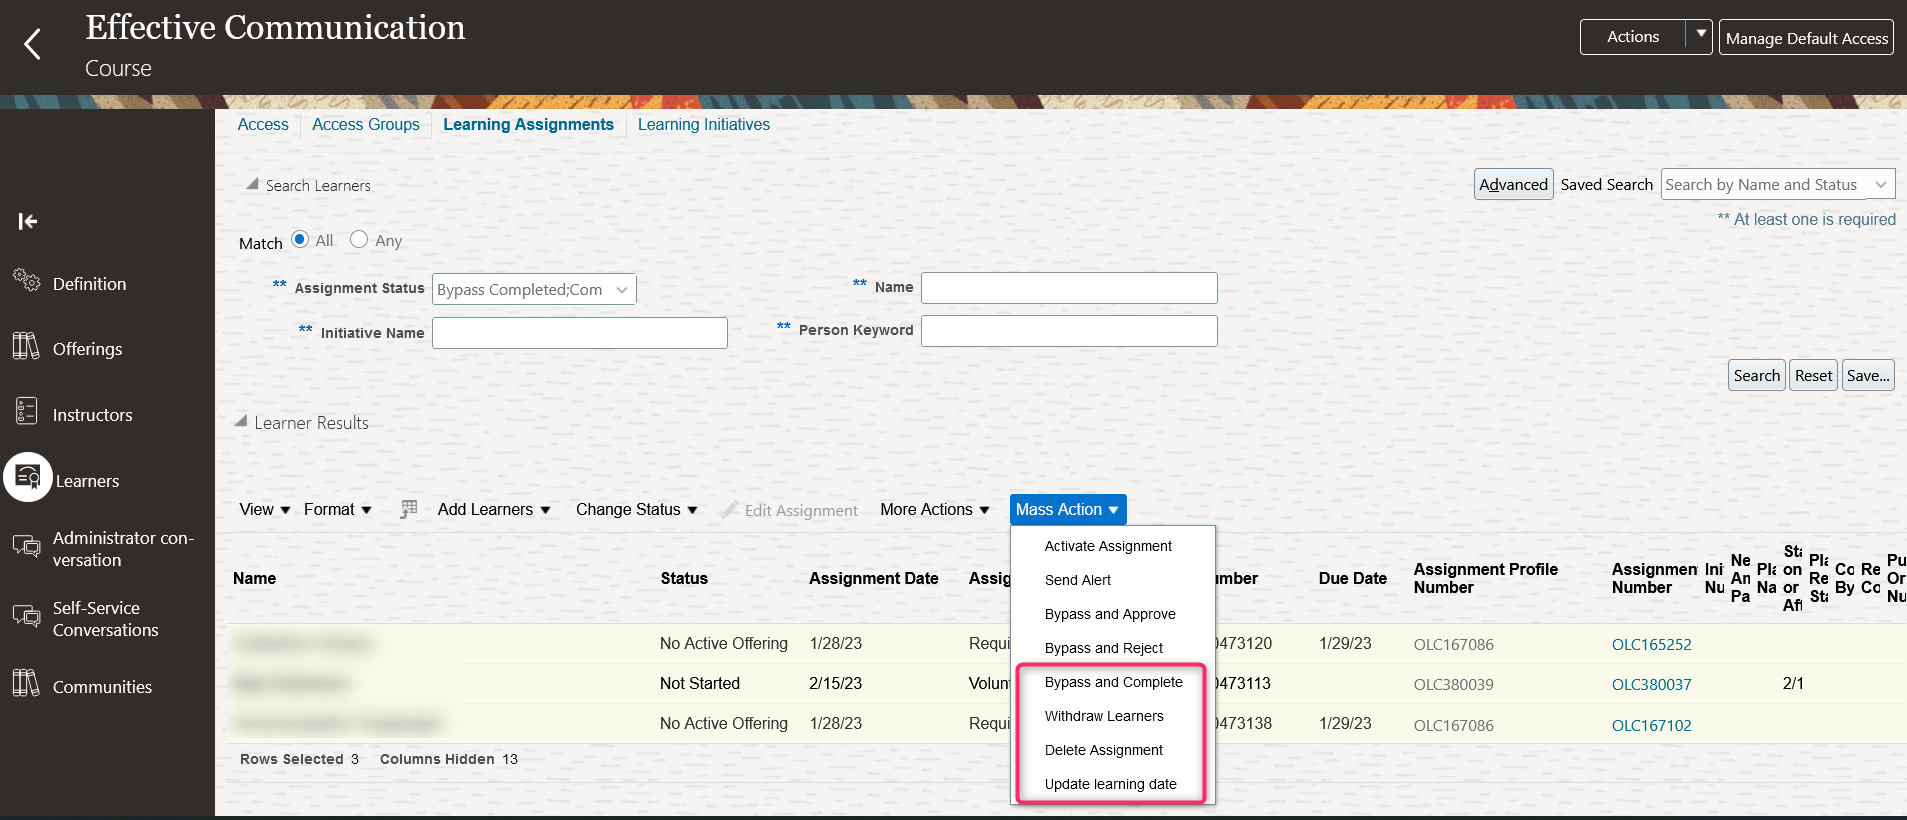Open the Saved Search combo box

click(1778, 184)
